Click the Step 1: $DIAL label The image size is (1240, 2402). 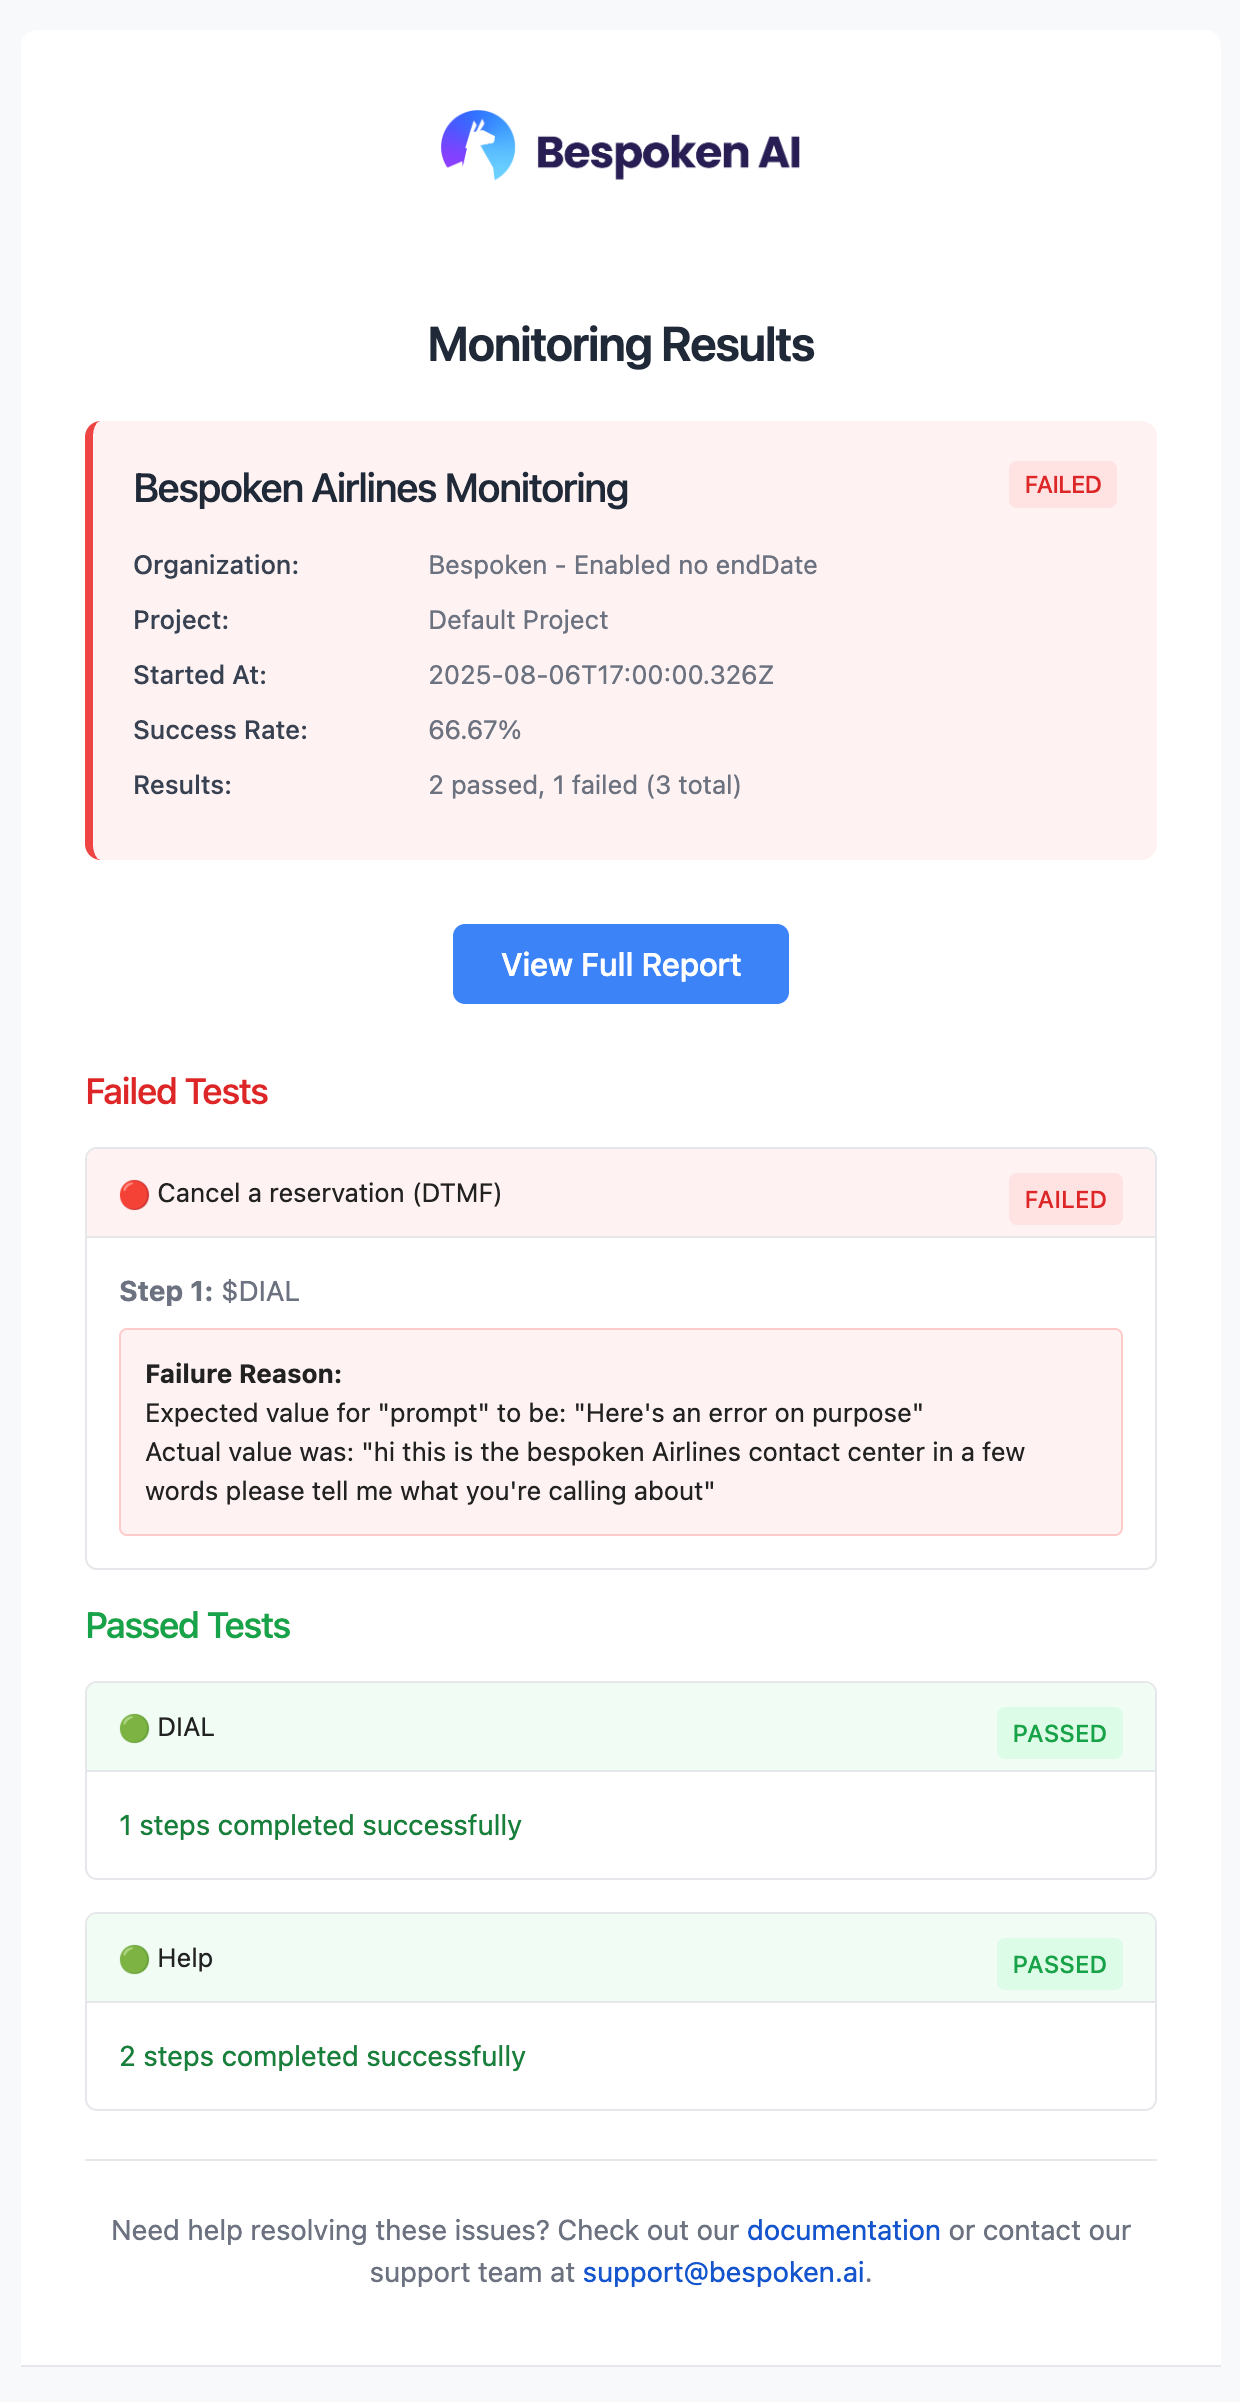pos(210,1291)
